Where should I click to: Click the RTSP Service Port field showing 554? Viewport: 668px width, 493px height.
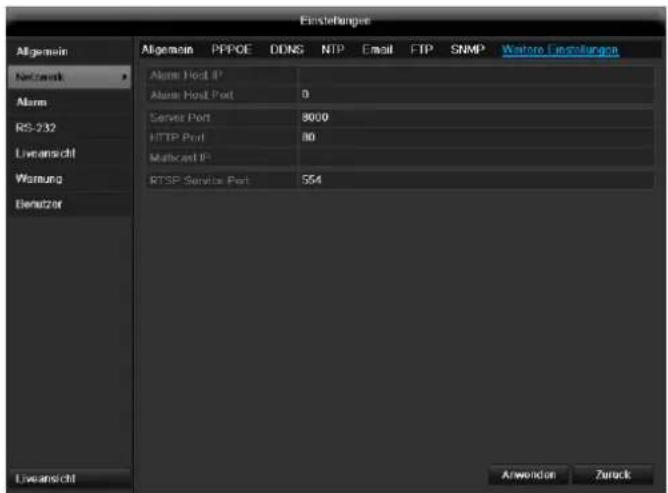(x=475, y=180)
